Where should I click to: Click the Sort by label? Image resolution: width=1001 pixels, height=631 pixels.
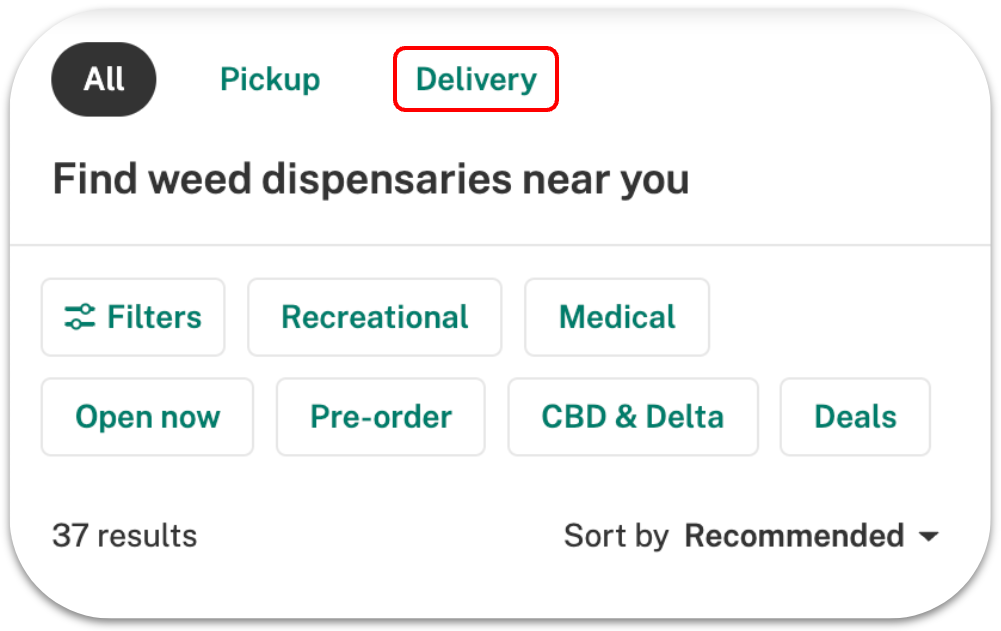pyautogui.click(x=616, y=535)
